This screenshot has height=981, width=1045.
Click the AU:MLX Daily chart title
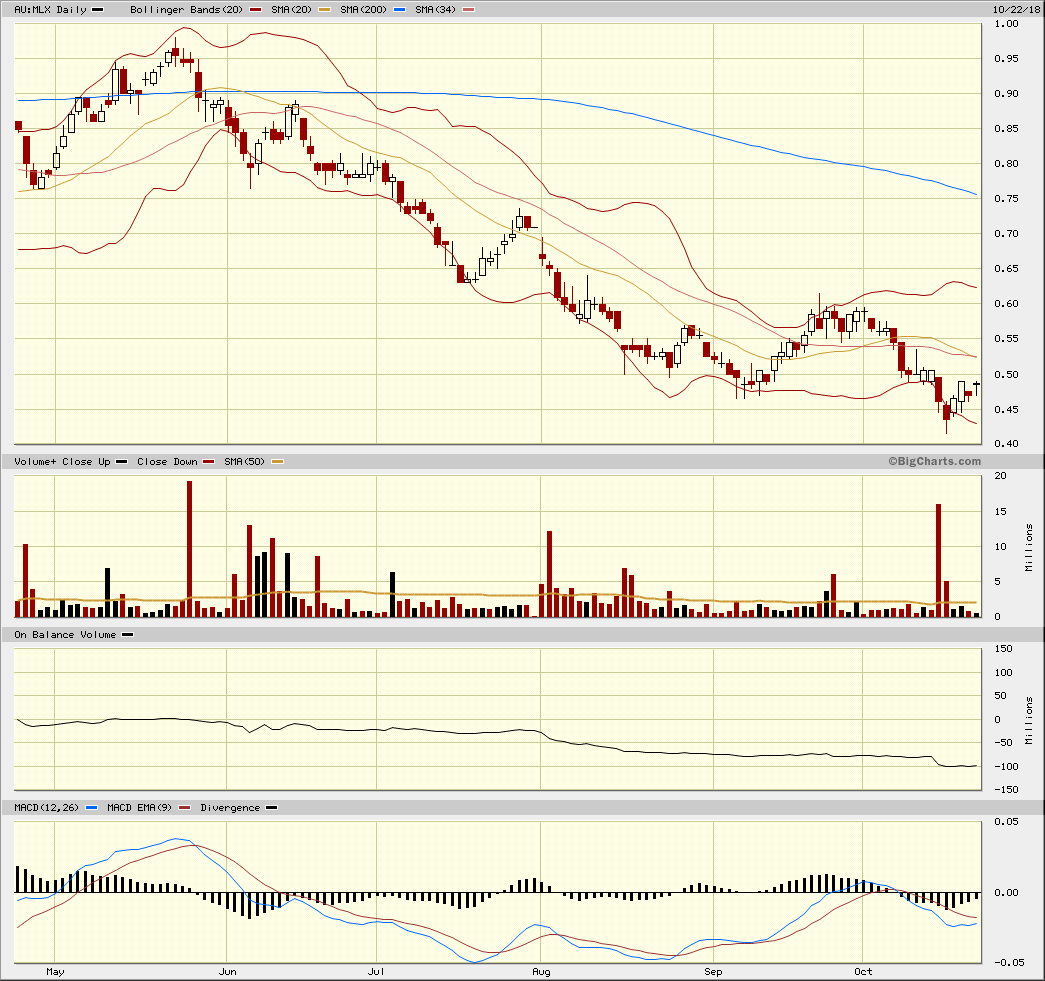[51, 10]
